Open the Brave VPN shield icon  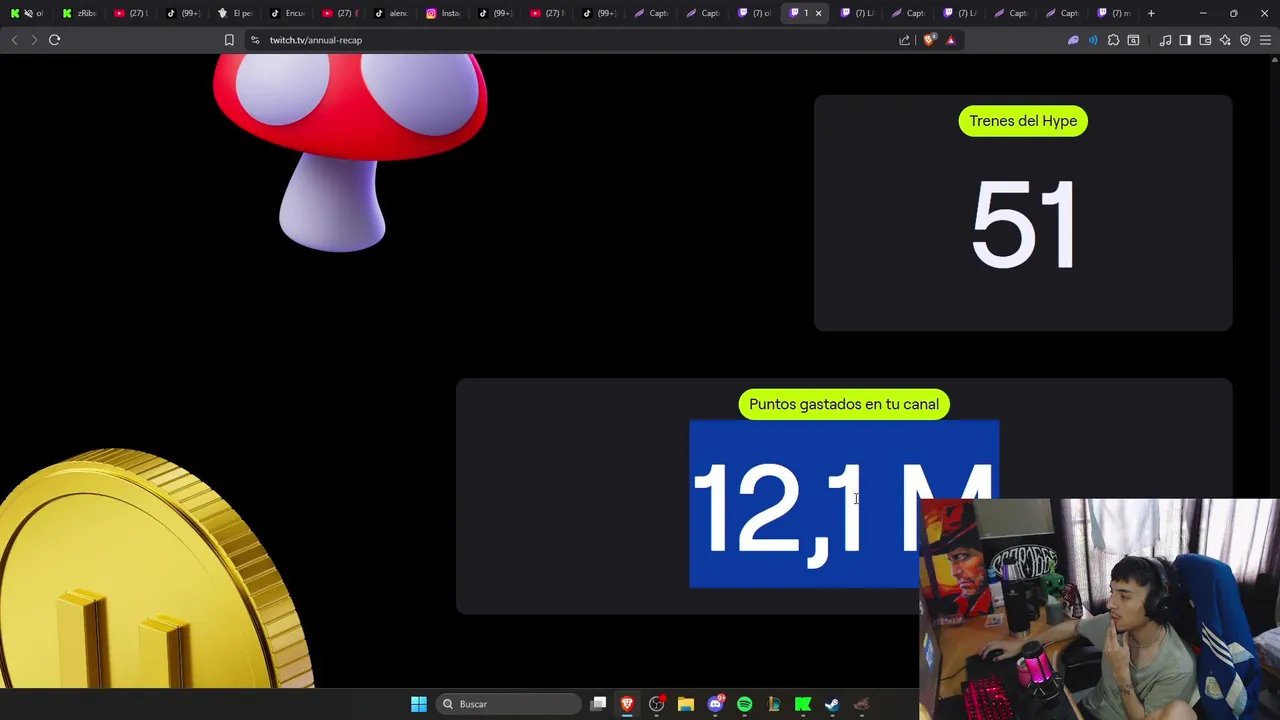(x=1245, y=40)
